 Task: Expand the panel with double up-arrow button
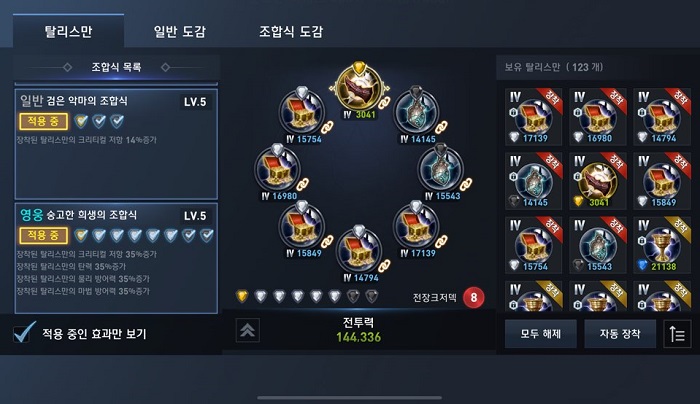pos(247,331)
